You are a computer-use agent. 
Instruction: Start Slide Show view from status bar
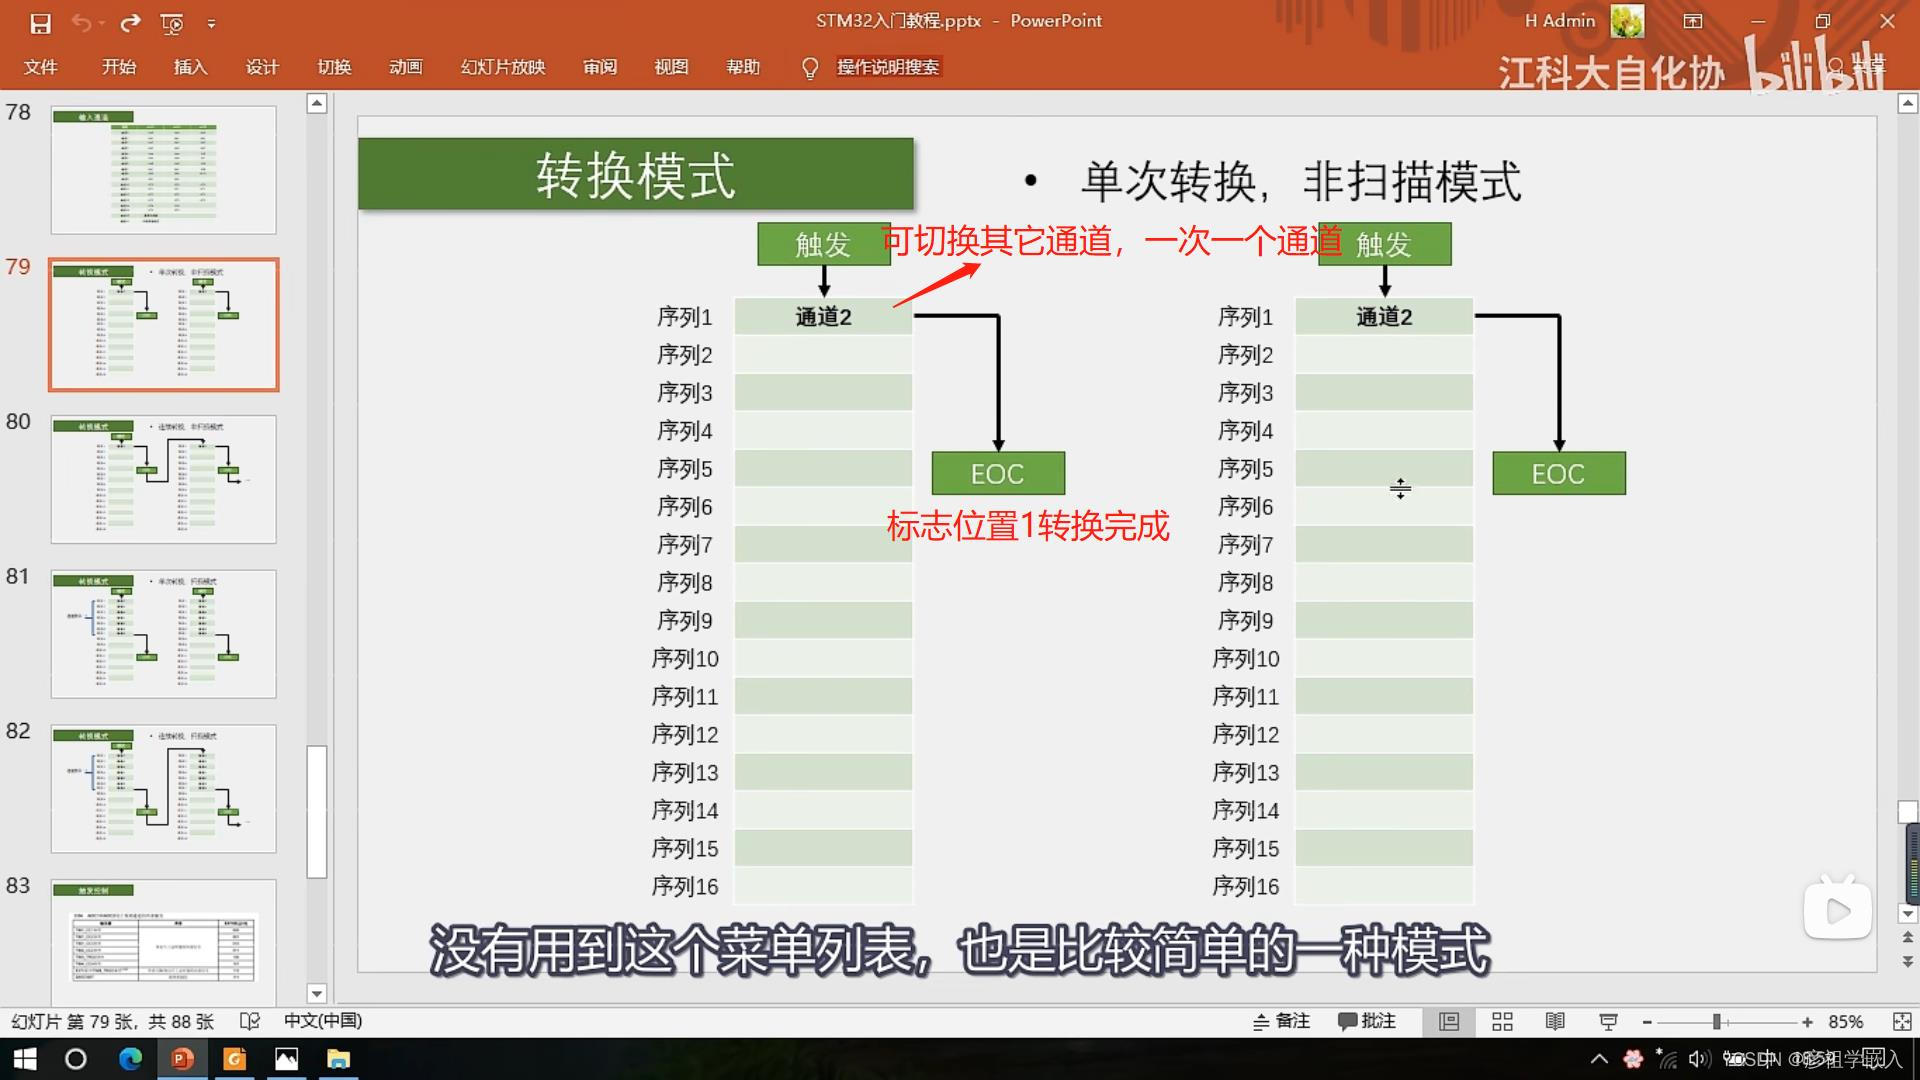pyautogui.click(x=1608, y=1021)
